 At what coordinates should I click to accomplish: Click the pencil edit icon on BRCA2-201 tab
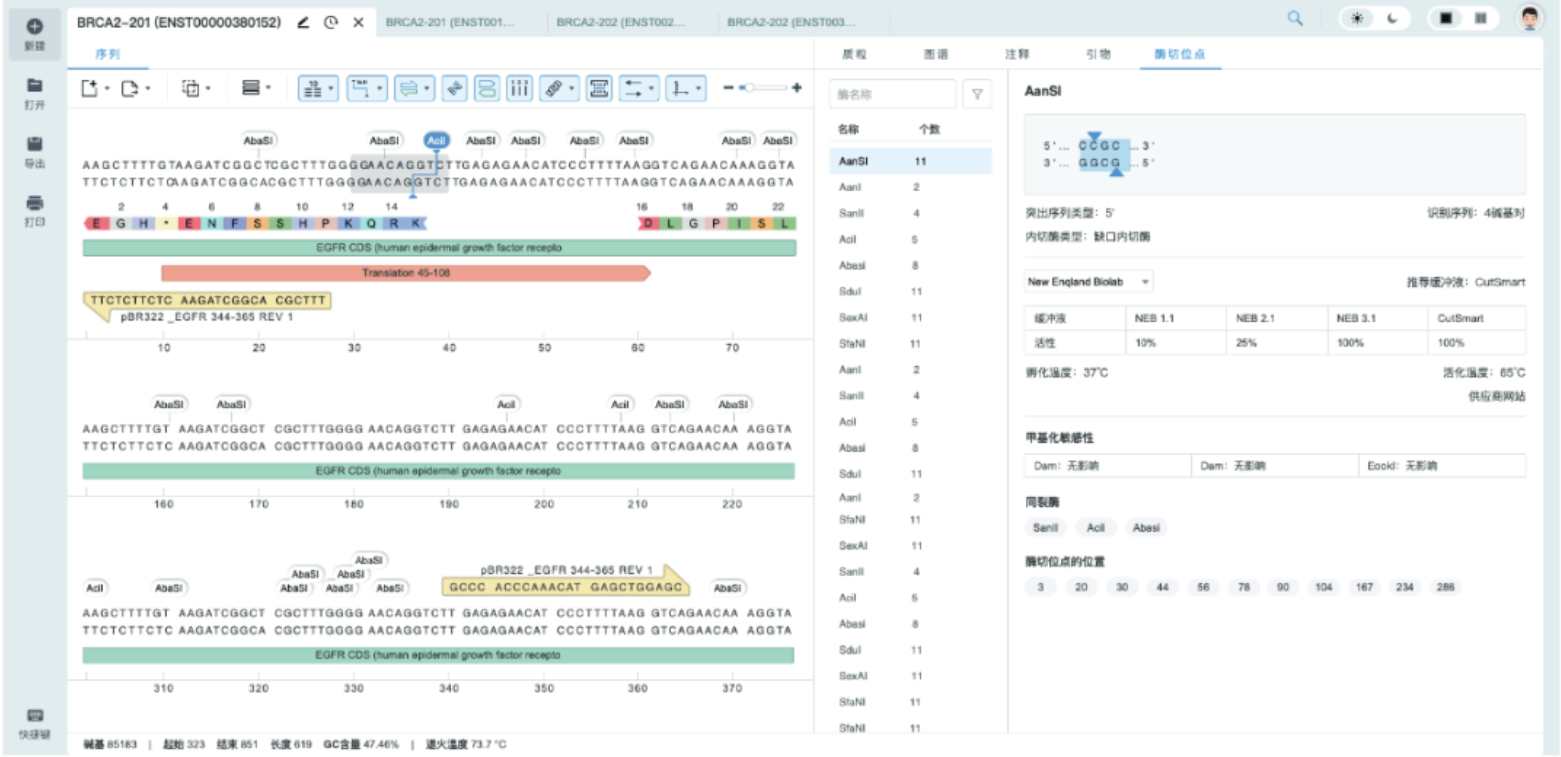pos(303,22)
